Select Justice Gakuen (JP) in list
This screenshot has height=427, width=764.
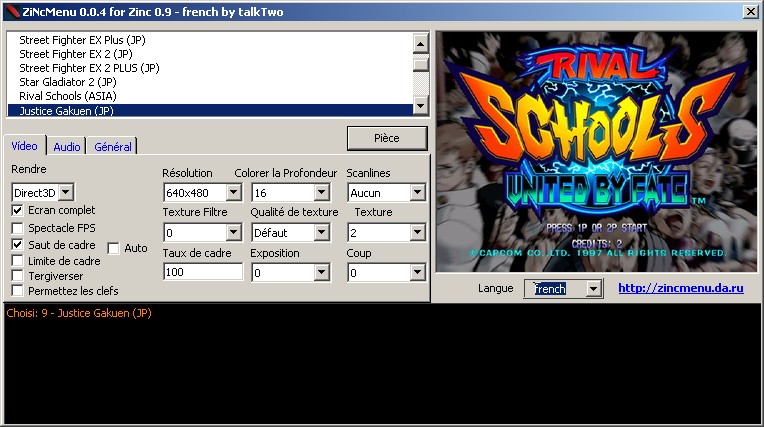pos(210,111)
